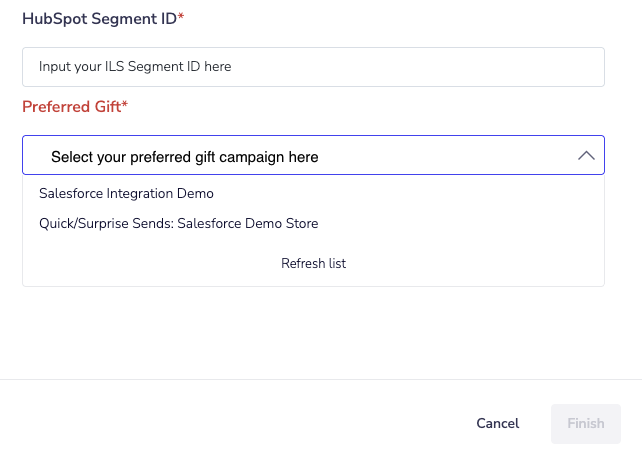Choose Quick/Surprise Sends: Salesforce Demo Store
Image resolution: width=642 pixels, height=459 pixels.
tap(178, 223)
